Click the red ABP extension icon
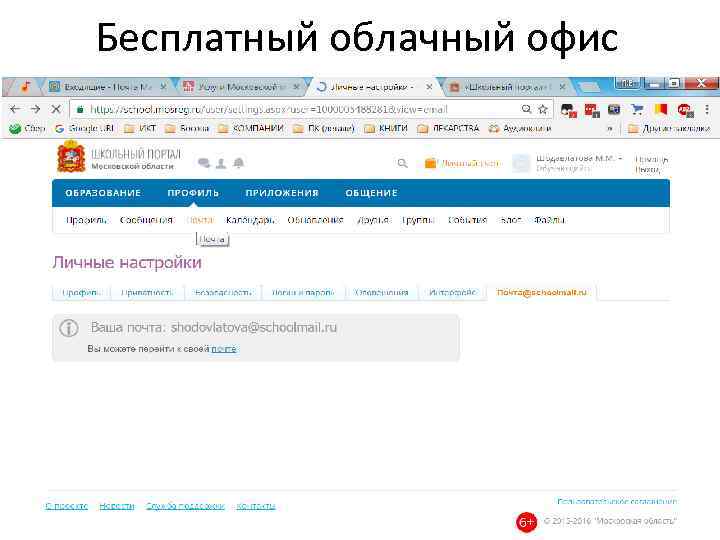Screen dimensions: 720x540 tap(685, 110)
